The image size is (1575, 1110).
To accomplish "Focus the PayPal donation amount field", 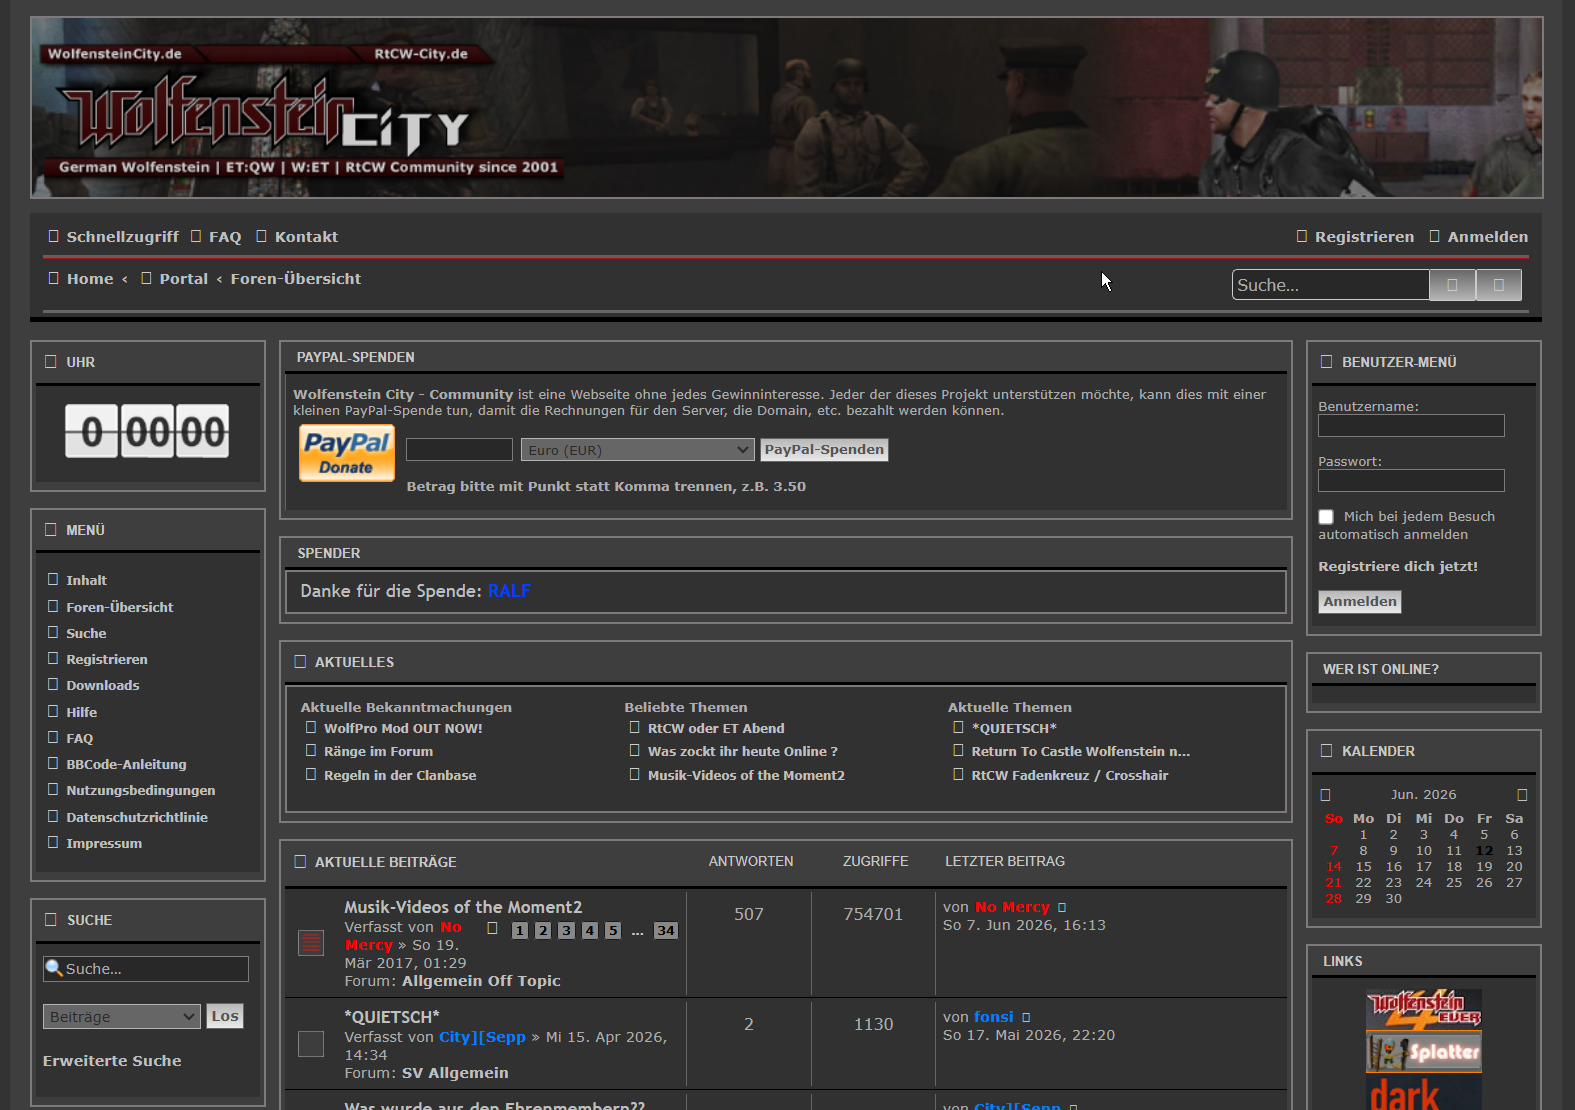I will coord(459,450).
